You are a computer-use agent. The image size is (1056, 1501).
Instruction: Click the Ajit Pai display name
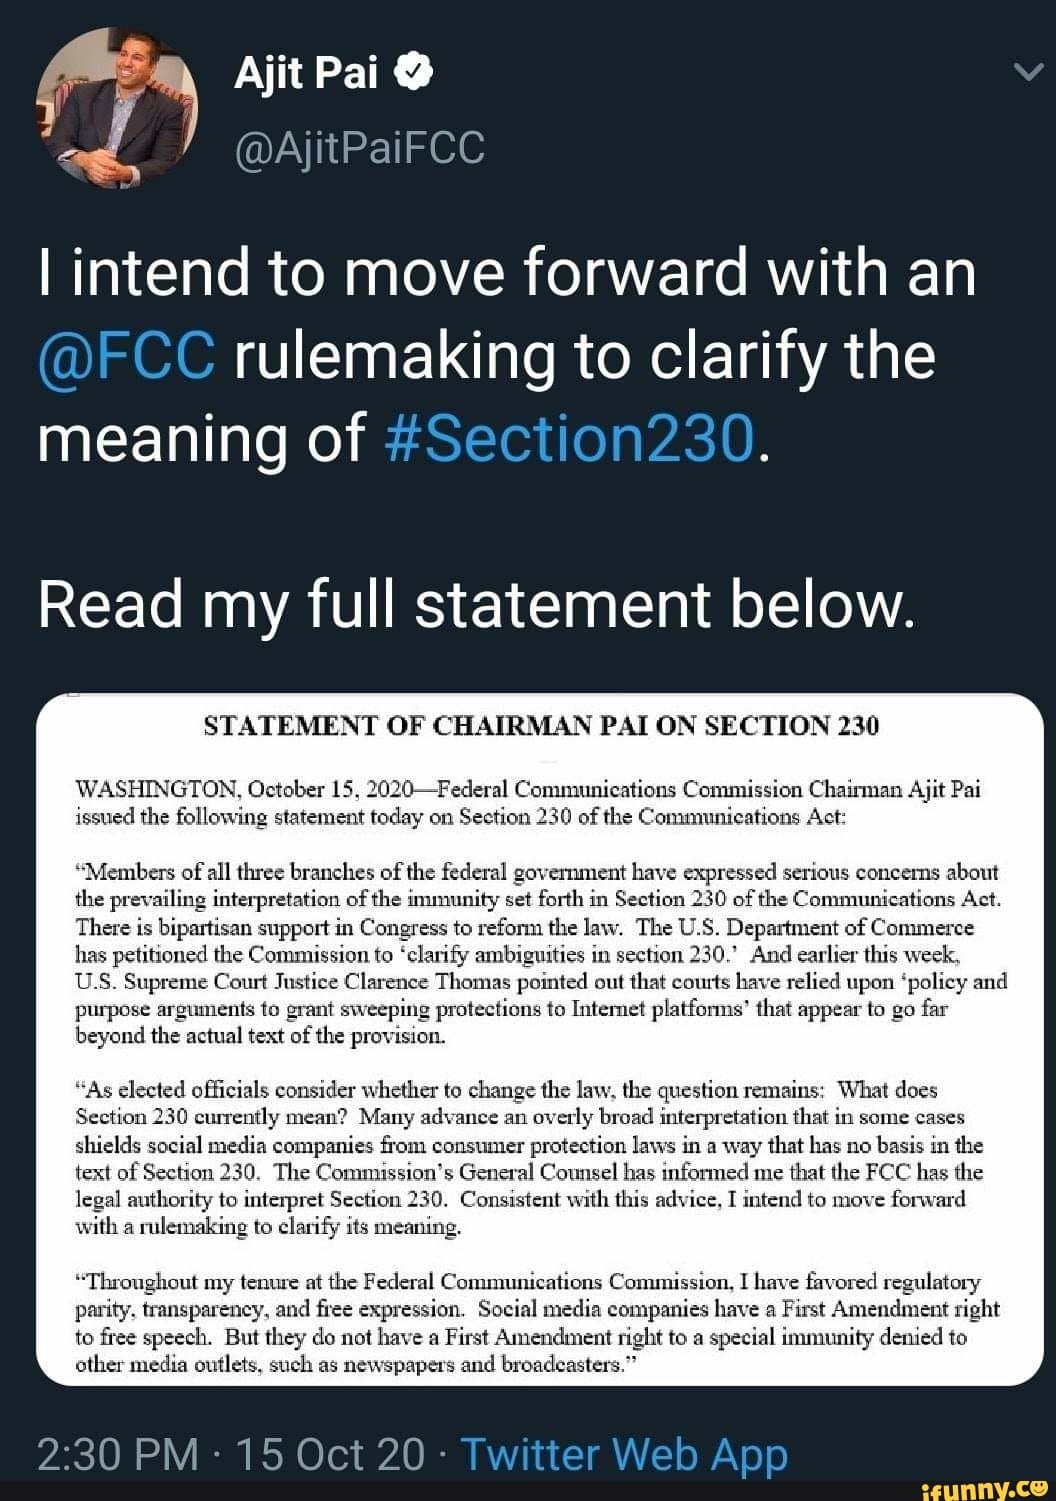304,71
